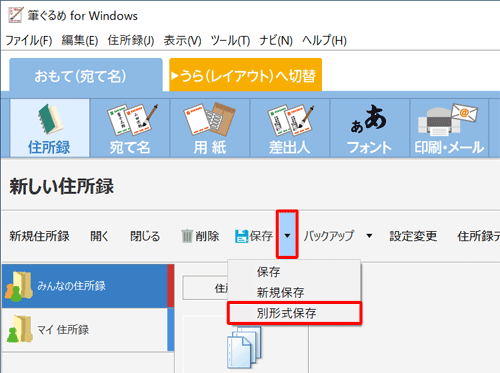This screenshot has width=500, height=373.
Task: Click the 新しい住所録 heading text
Action: [62, 186]
